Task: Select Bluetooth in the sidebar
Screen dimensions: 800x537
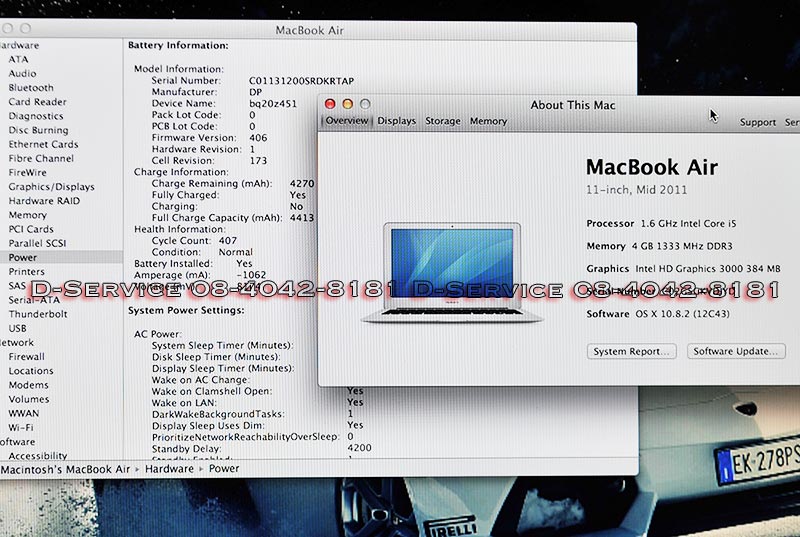Action: (31, 88)
